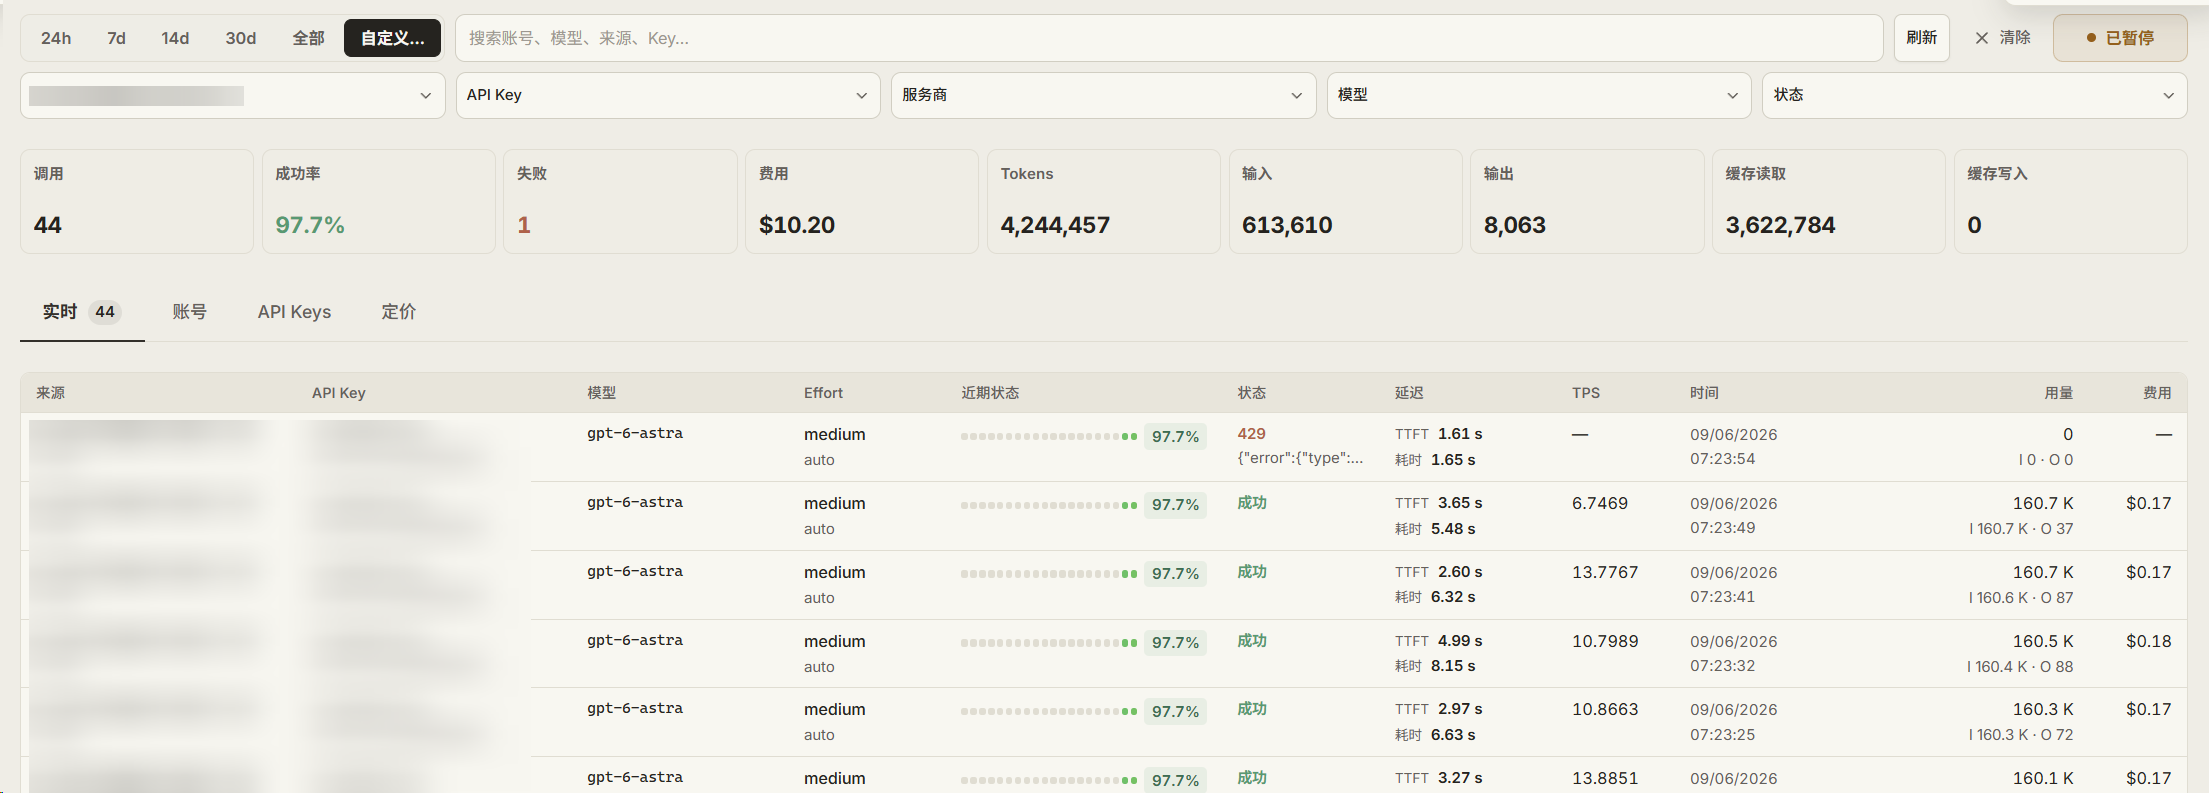The image size is (2209, 793).
Task: Select the 30d time range
Action: click(x=240, y=38)
